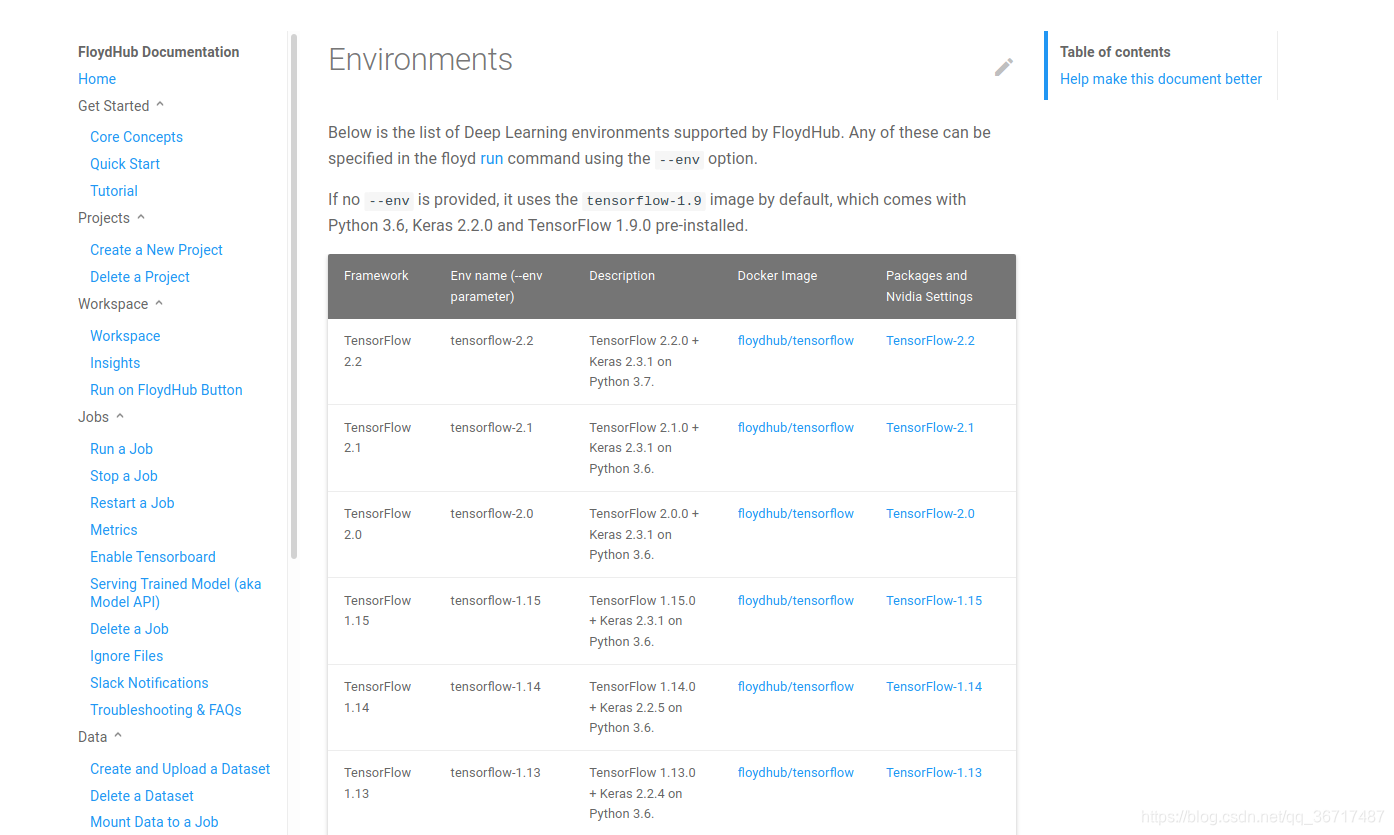Open floydhub/tensorflow link for tensorflow-1.14
Screen dimensions: 1394x835
796,687
